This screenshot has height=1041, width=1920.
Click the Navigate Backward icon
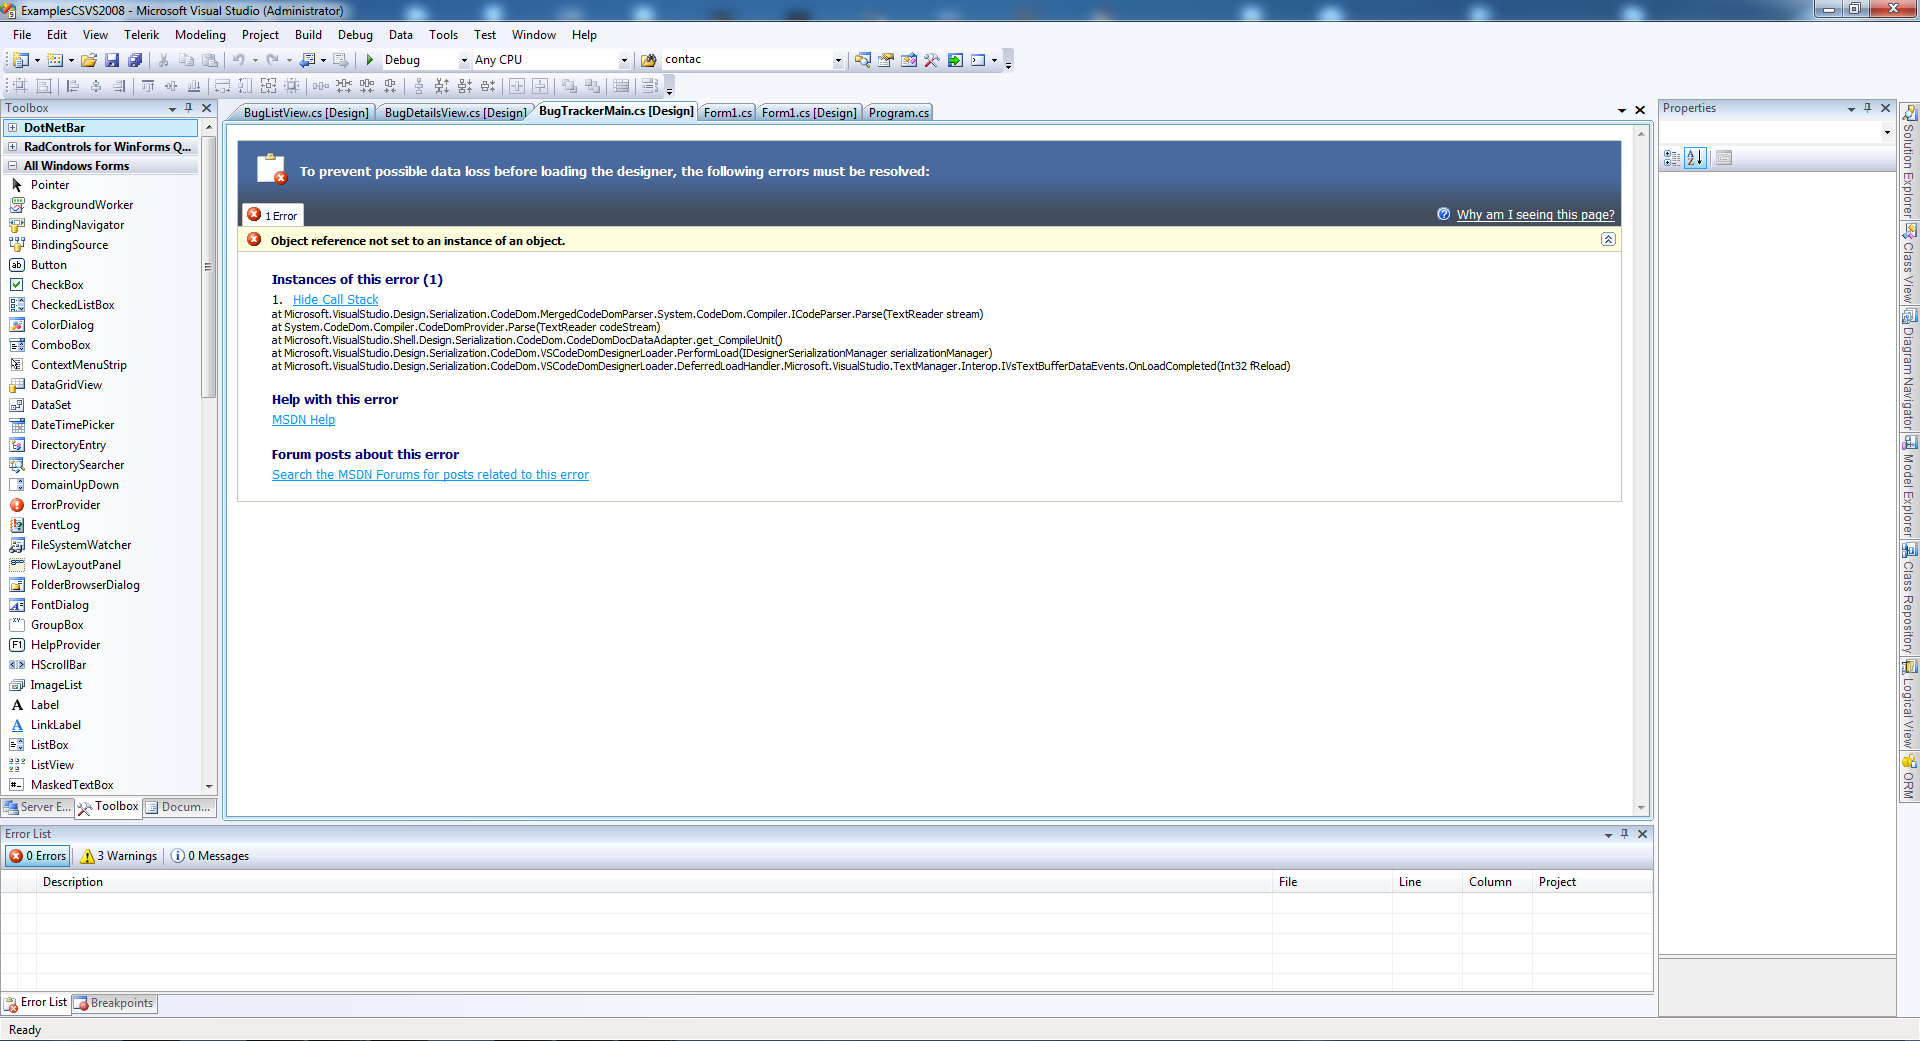308,60
